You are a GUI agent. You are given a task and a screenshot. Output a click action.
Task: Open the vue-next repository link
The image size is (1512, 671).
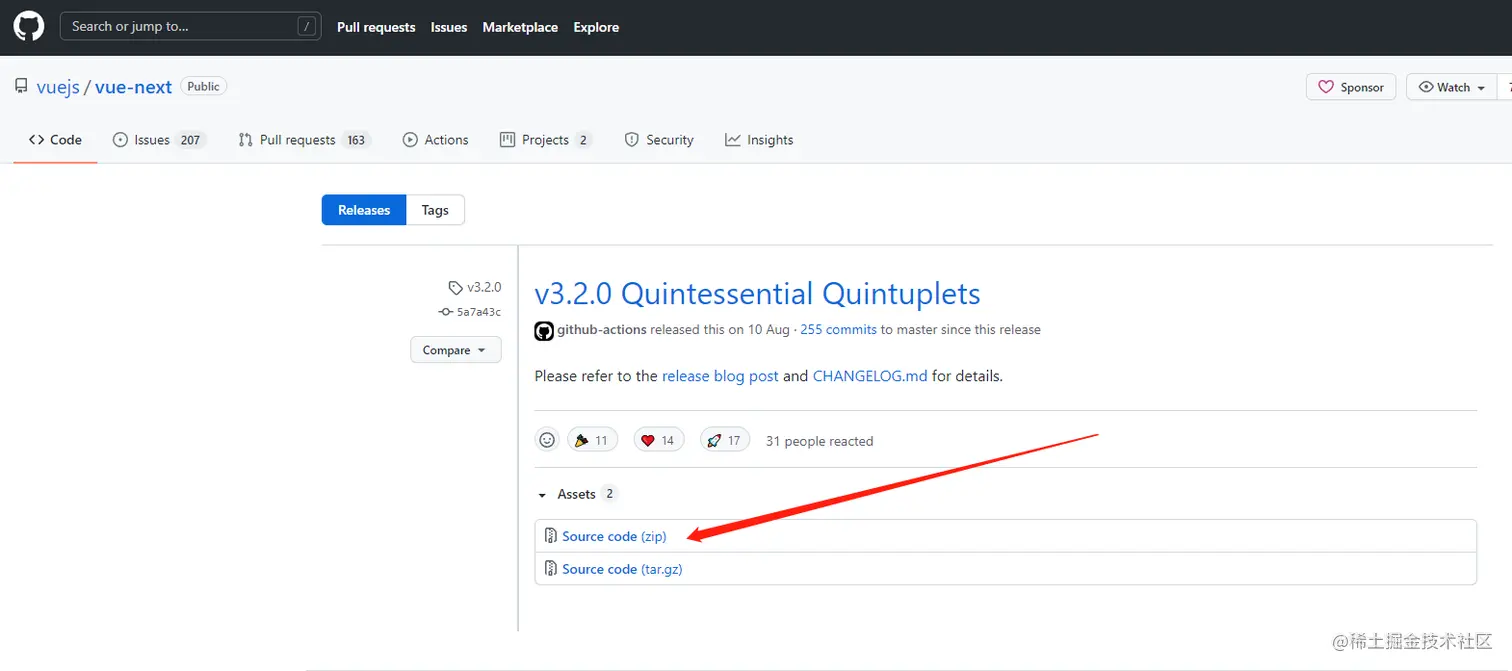(134, 87)
